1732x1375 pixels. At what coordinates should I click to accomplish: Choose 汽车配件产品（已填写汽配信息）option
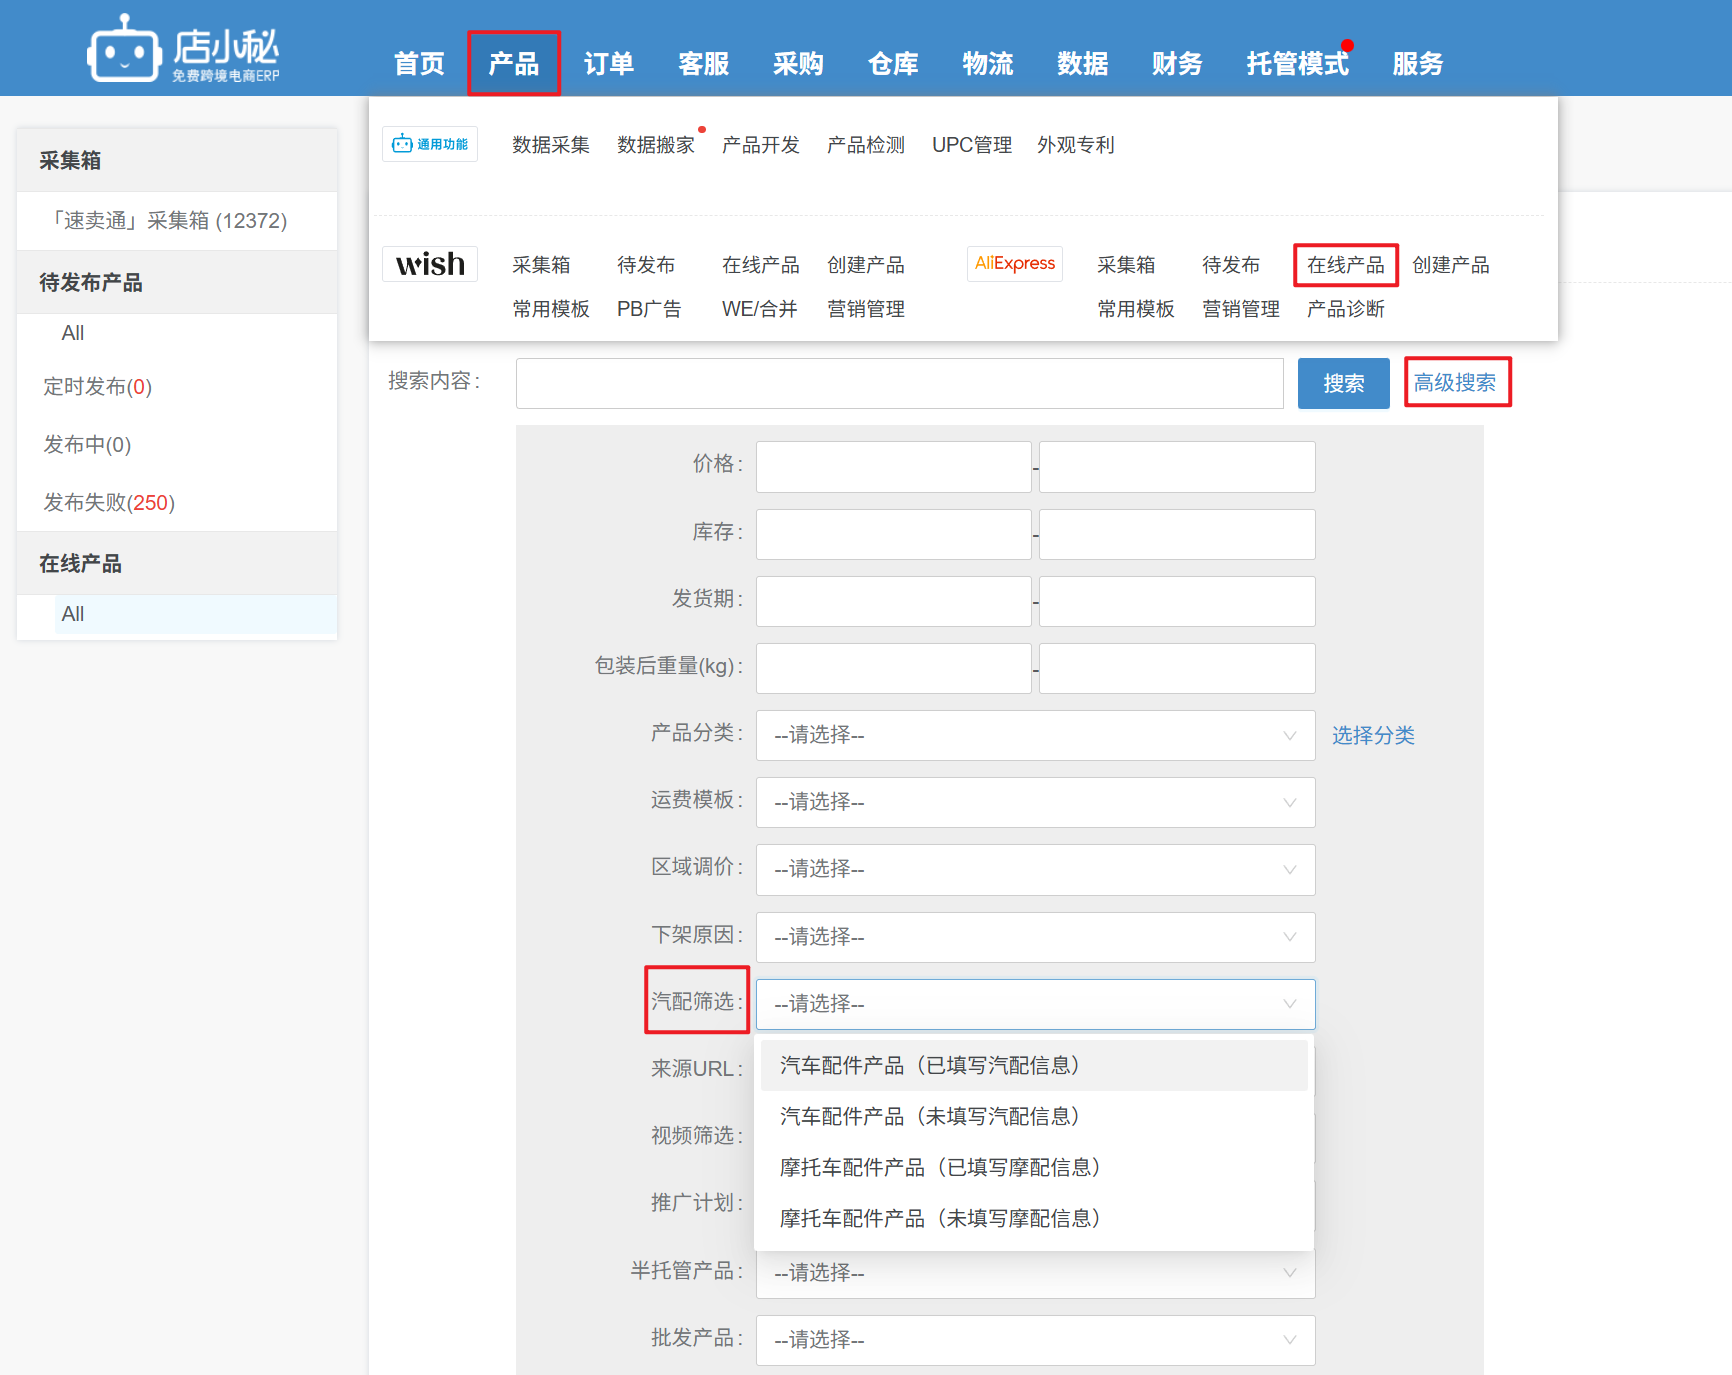(x=930, y=1066)
